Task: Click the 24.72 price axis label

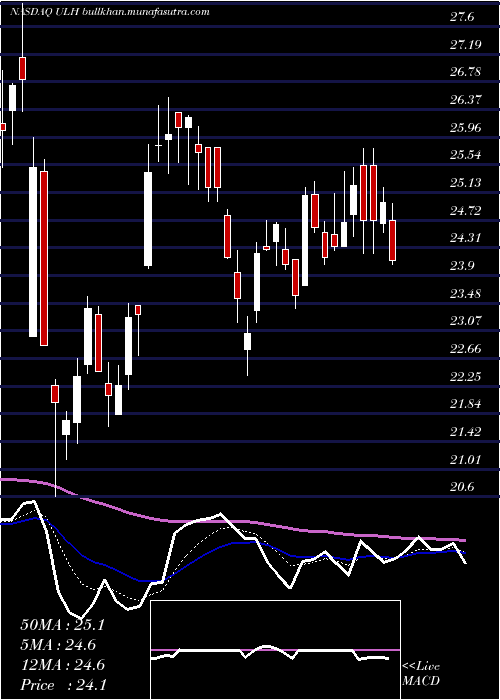Action: pyautogui.click(x=466, y=211)
